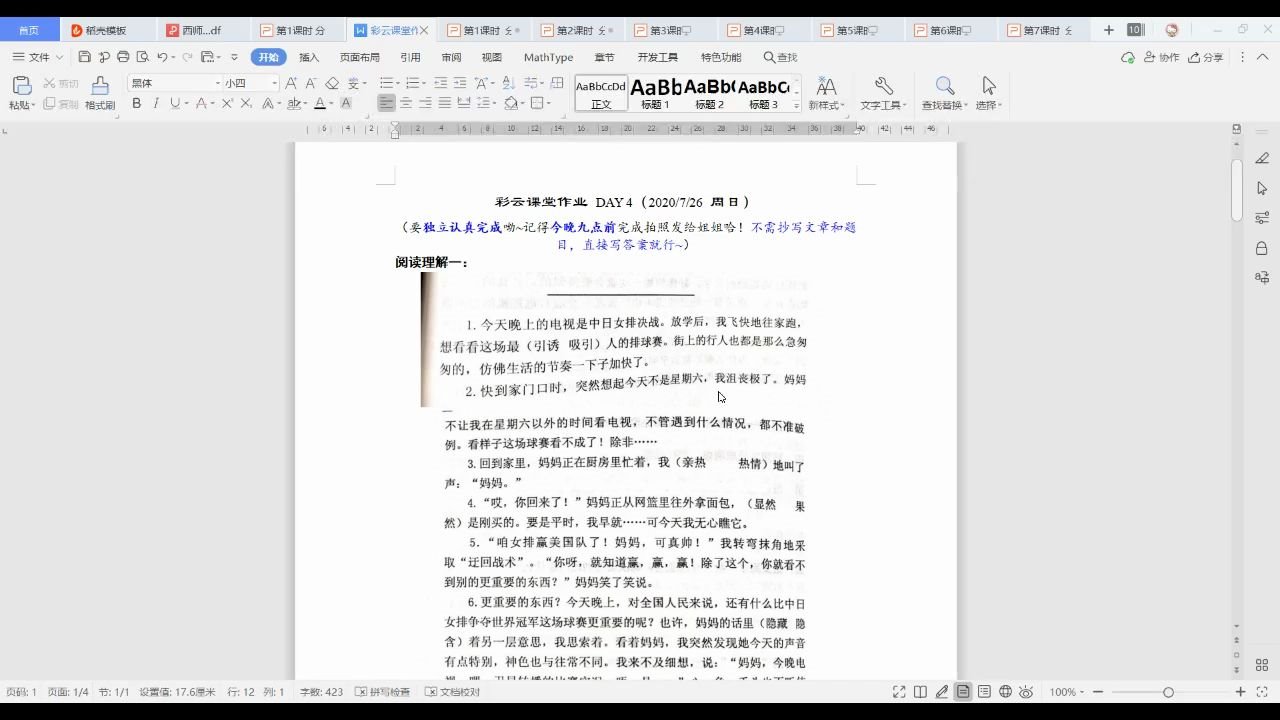Switch to web layout globe icon in status bar

(x=1005, y=692)
